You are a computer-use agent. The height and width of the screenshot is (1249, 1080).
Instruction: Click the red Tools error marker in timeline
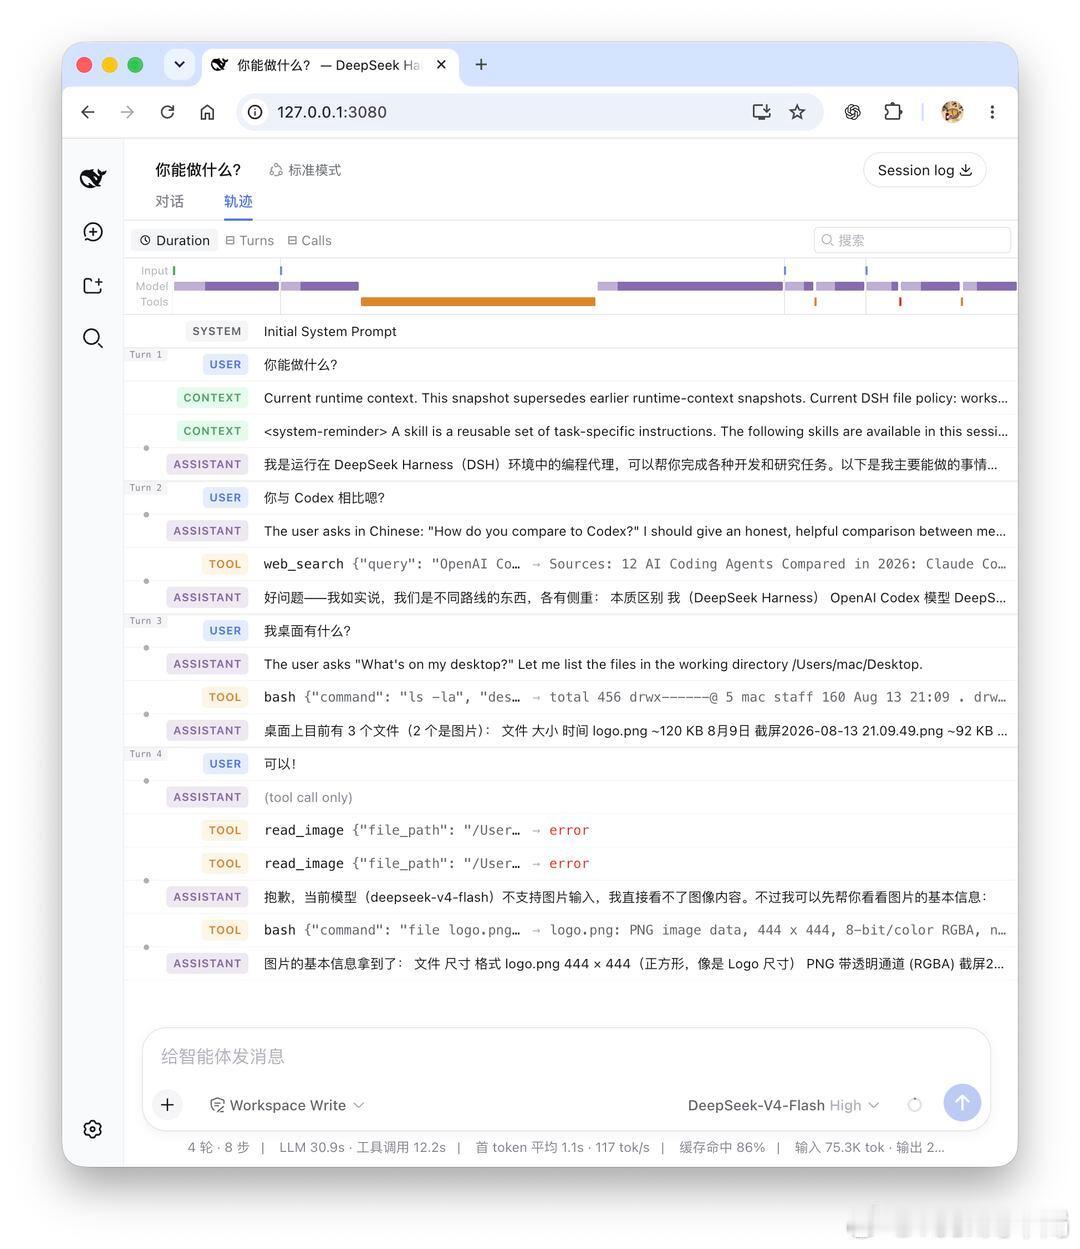pos(900,301)
